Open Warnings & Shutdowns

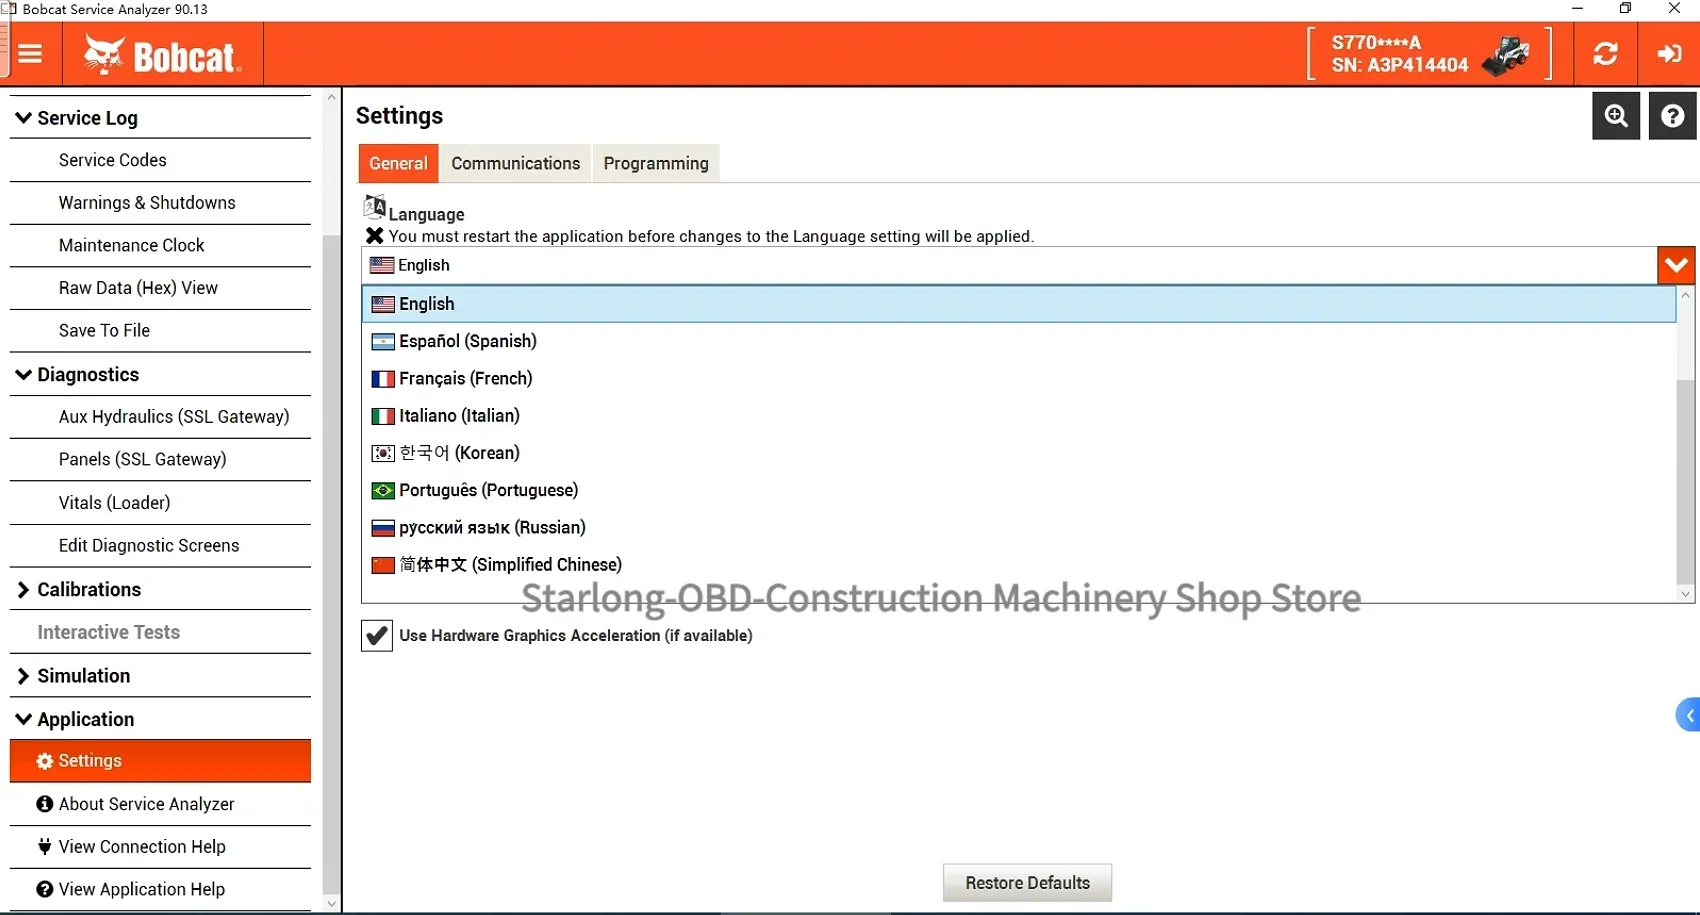pyautogui.click(x=160, y=203)
